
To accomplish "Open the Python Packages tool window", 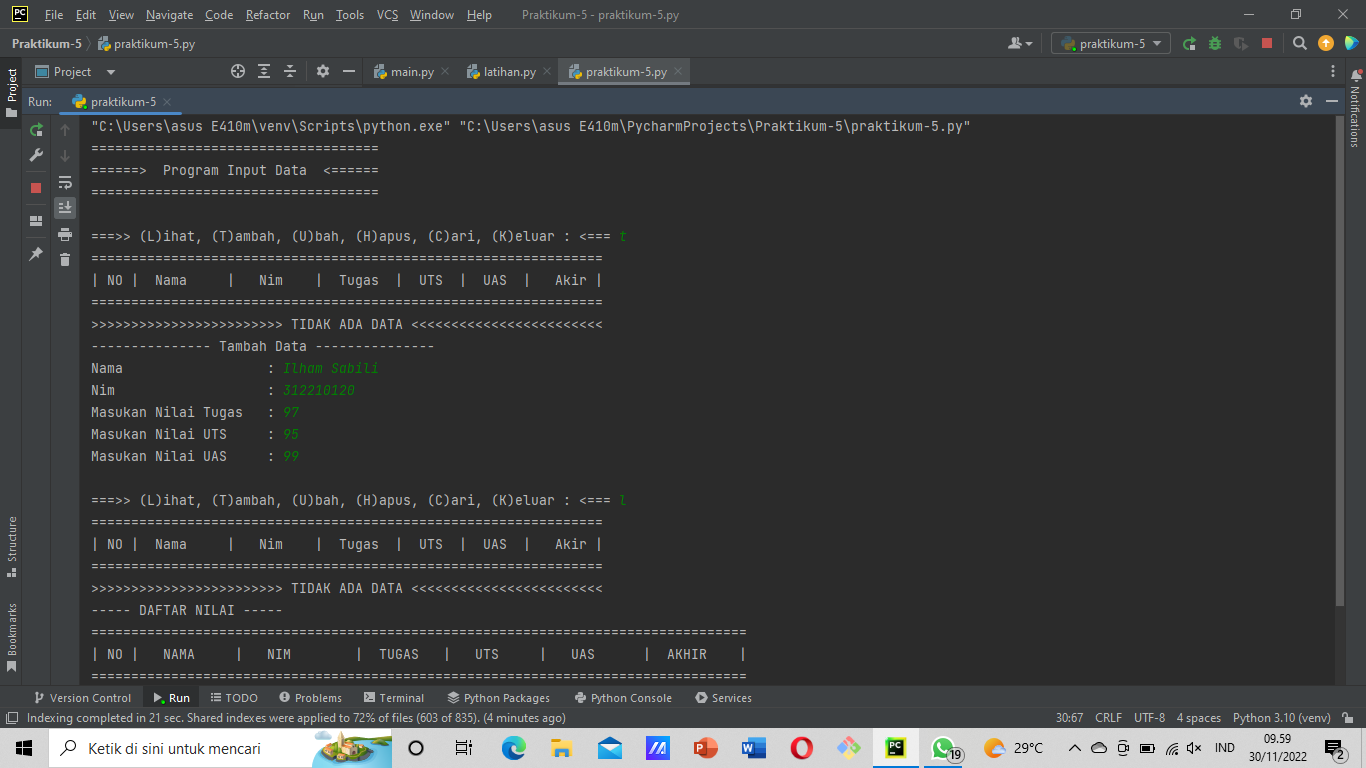I will coord(499,698).
